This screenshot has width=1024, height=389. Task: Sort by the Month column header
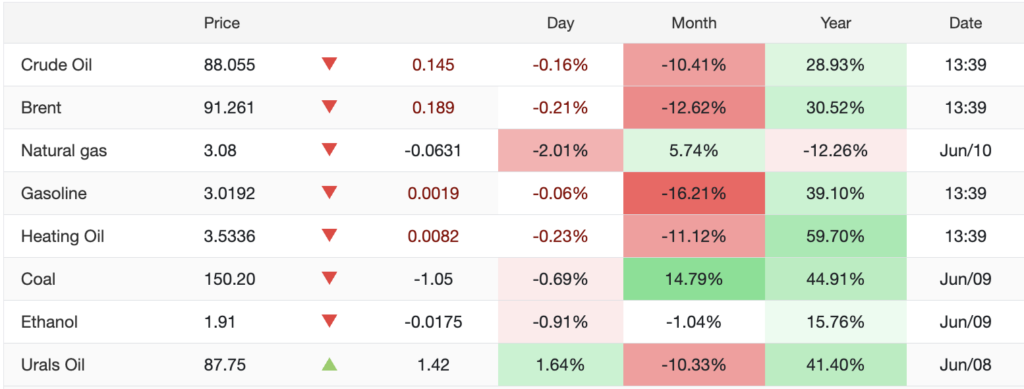point(694,23)
